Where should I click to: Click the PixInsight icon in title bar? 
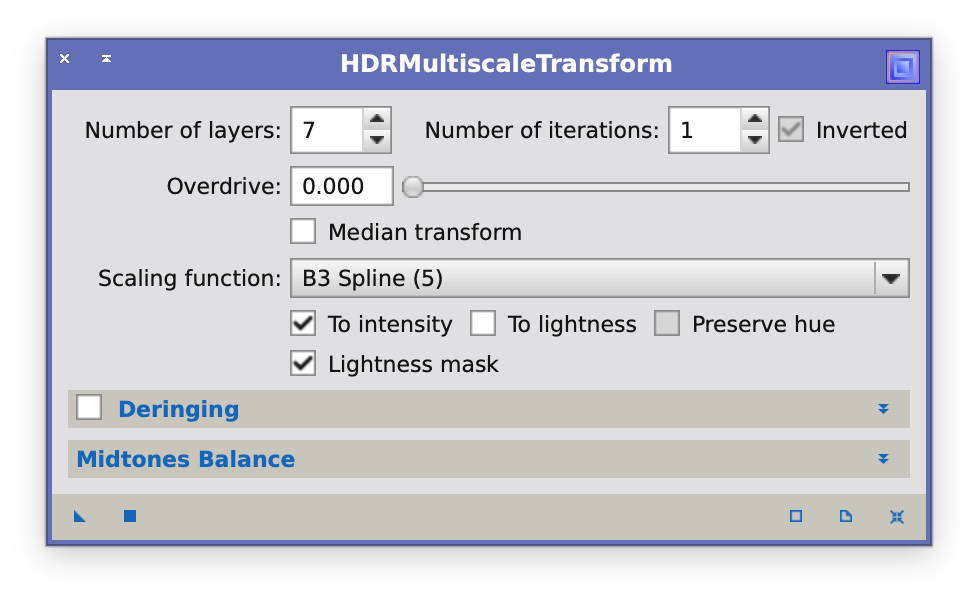(902, 67)
